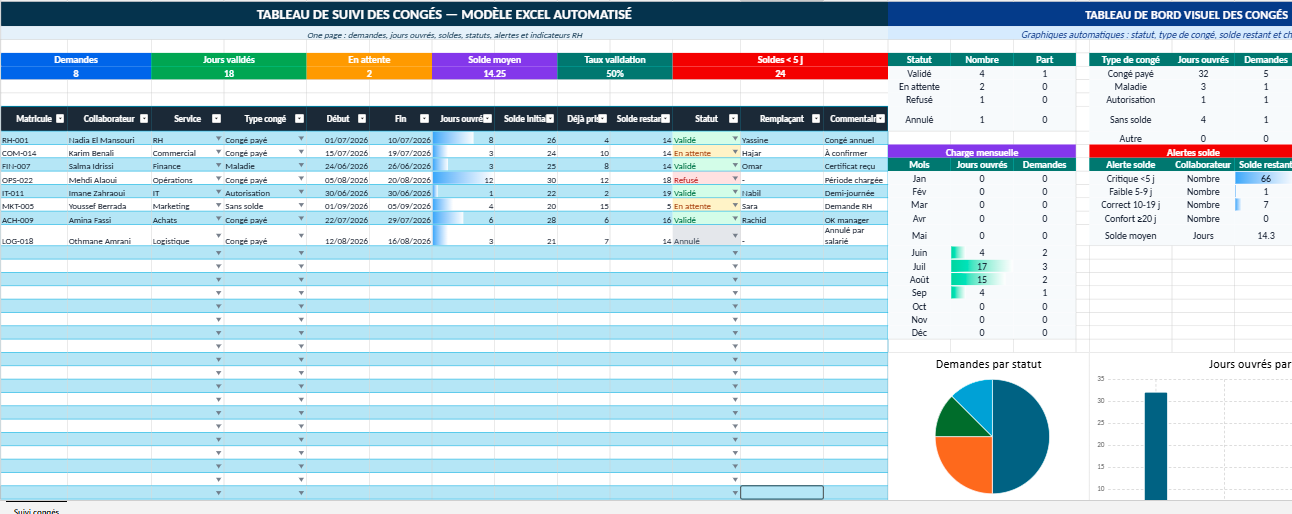This screenshot has height=514, width=1292.
Task: Select the outlined empty cell in last row
Action: tap(782, 492)
